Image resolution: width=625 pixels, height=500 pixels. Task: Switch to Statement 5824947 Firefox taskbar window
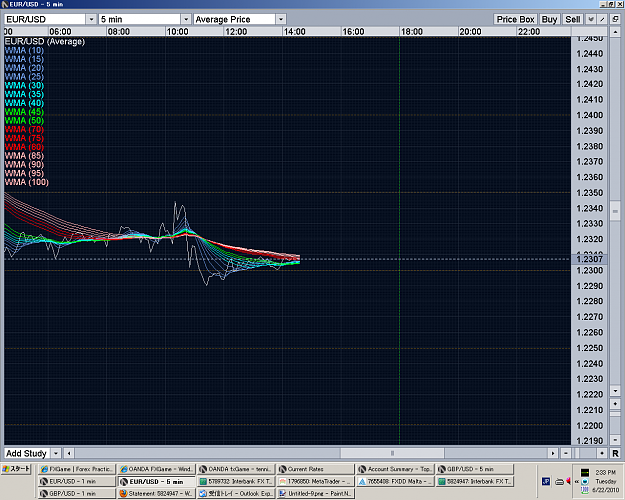[156, 493]
